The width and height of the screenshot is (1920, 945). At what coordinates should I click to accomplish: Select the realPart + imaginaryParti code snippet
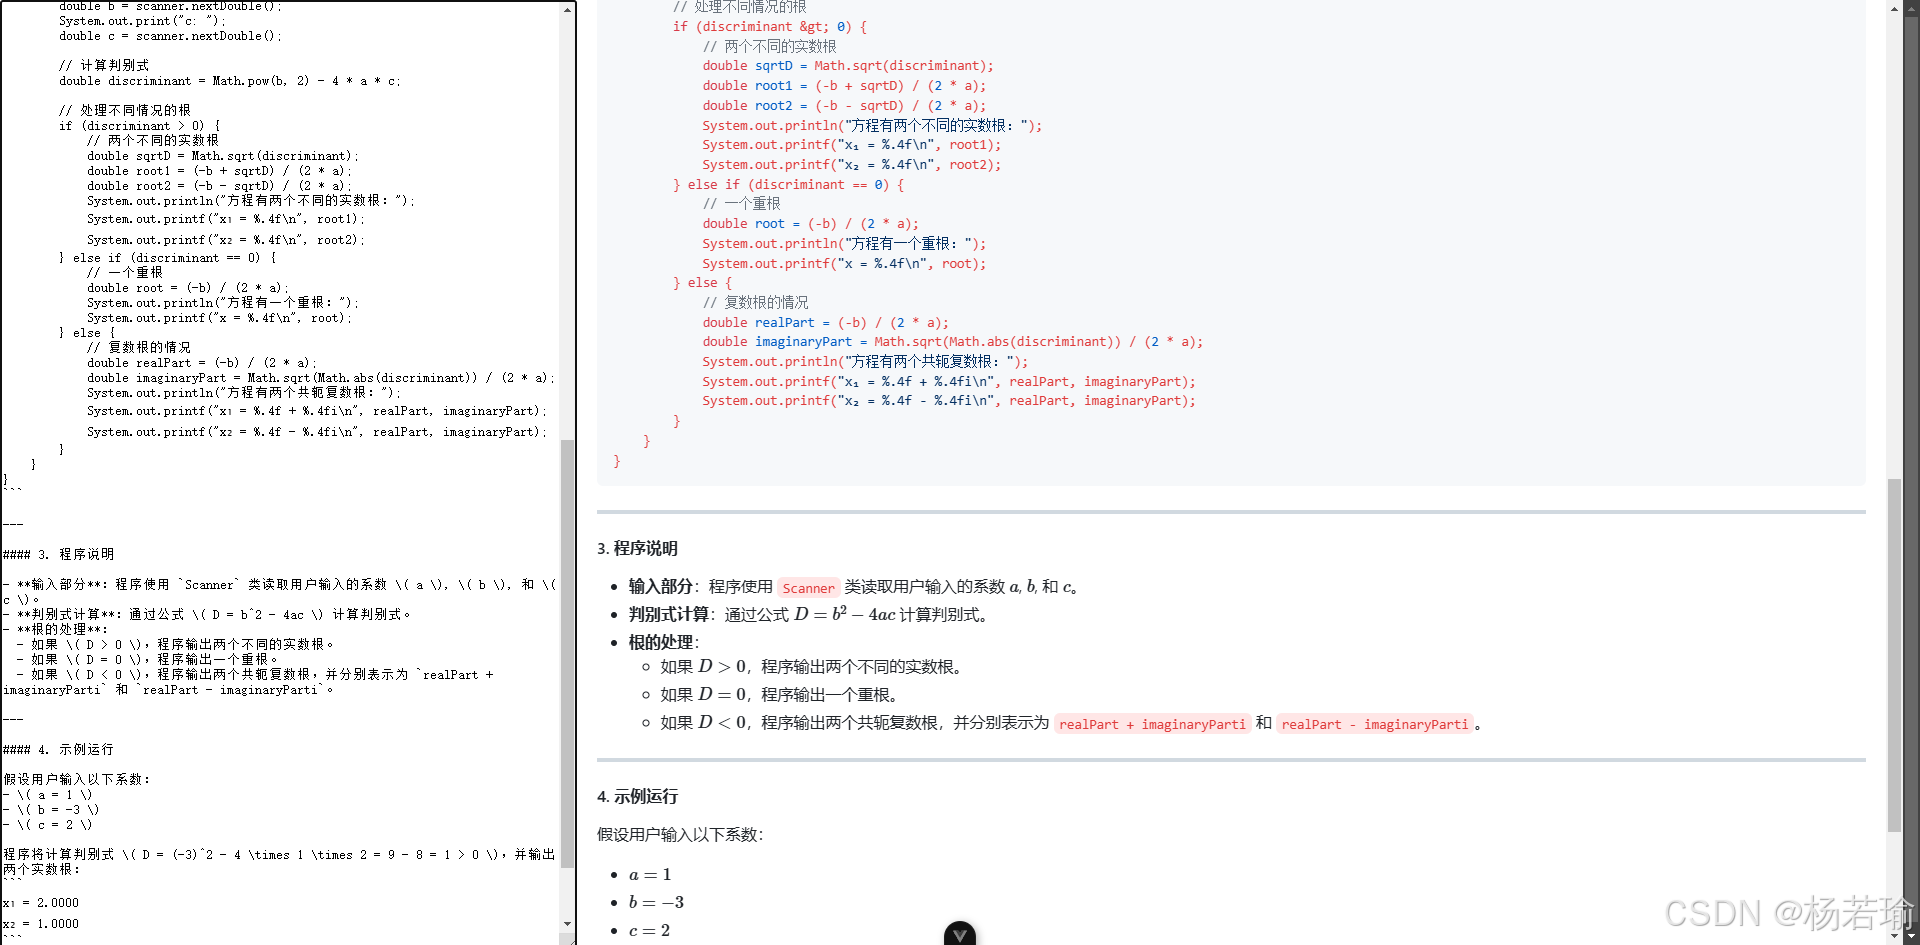[x=1152, y=724]
